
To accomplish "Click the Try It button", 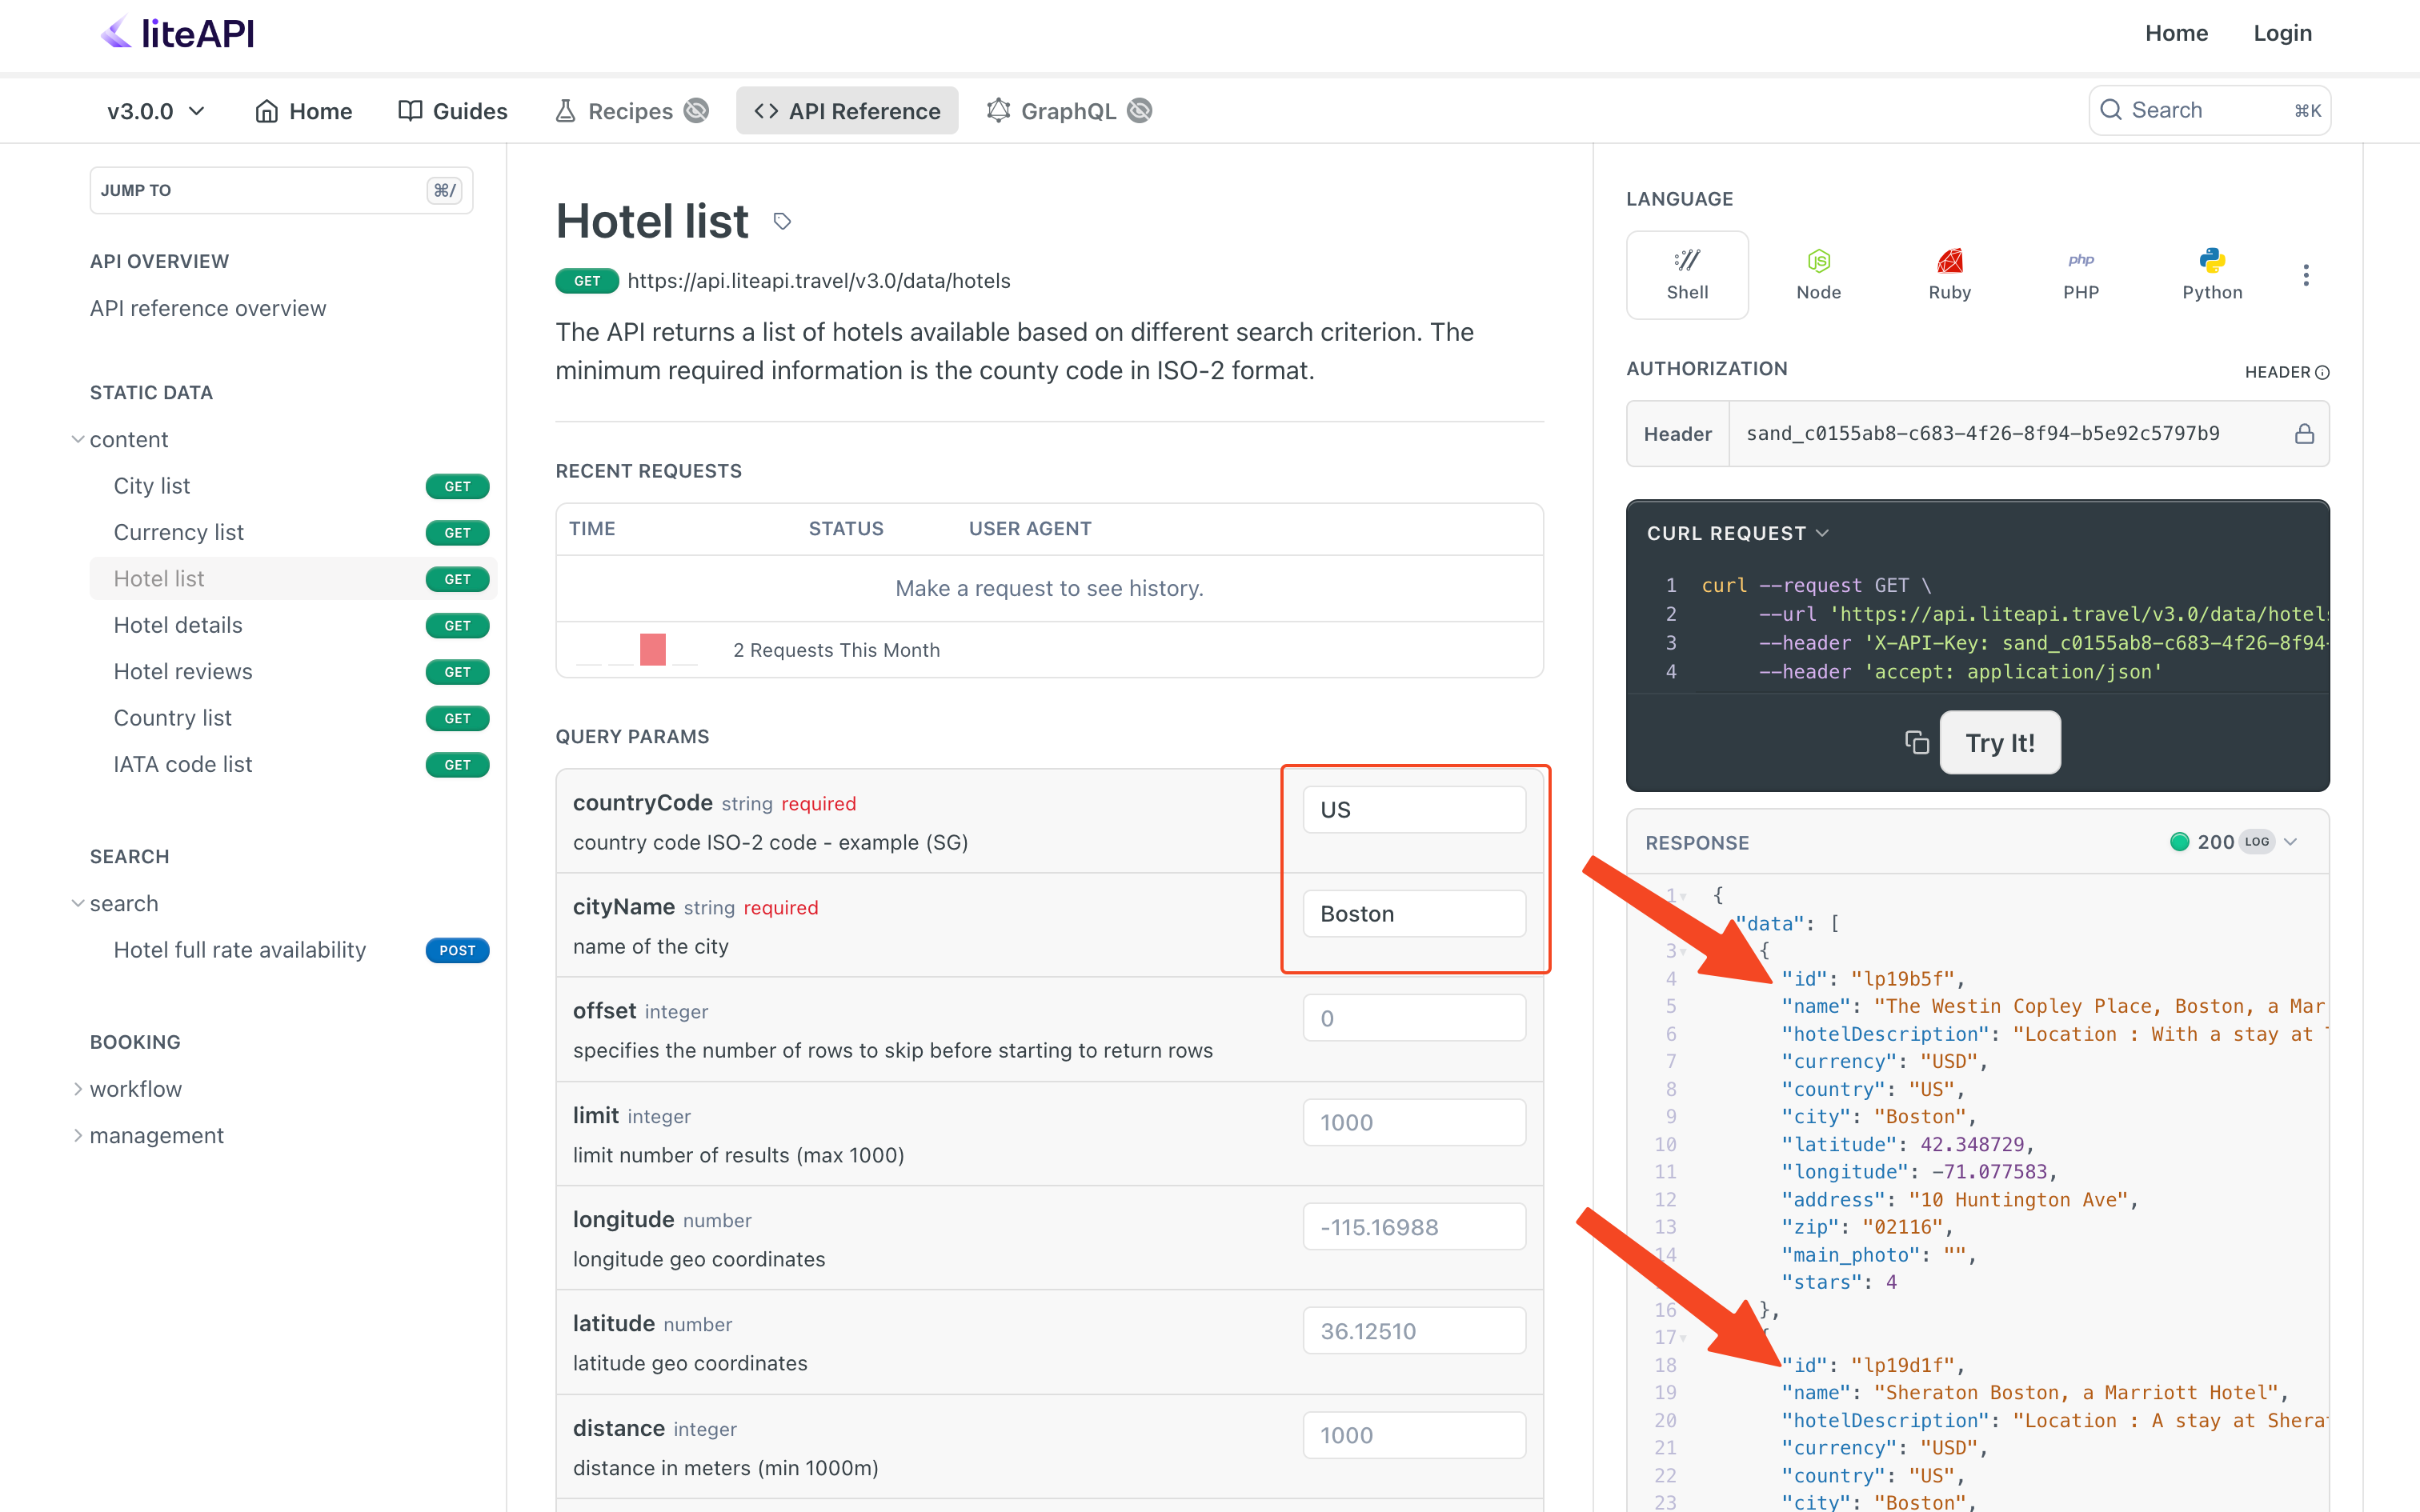I will [1998, 742].
